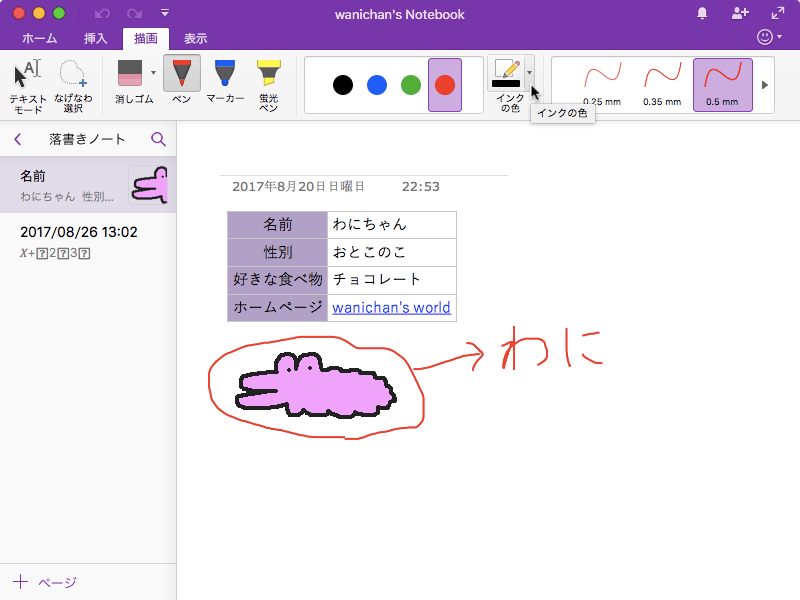Pick the blue ink color

pos(377,85)
